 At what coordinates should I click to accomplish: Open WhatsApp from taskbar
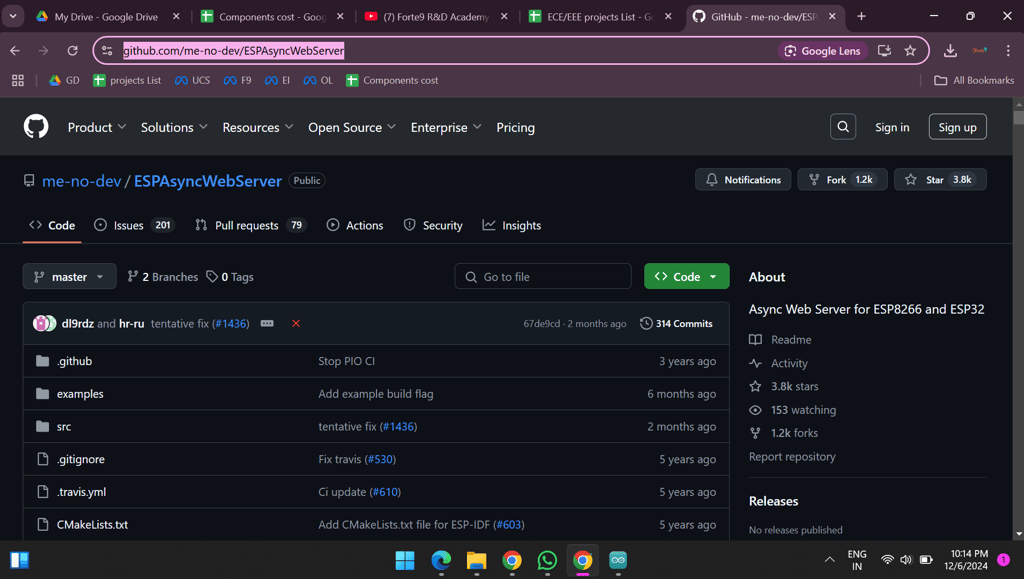point(547,560)
